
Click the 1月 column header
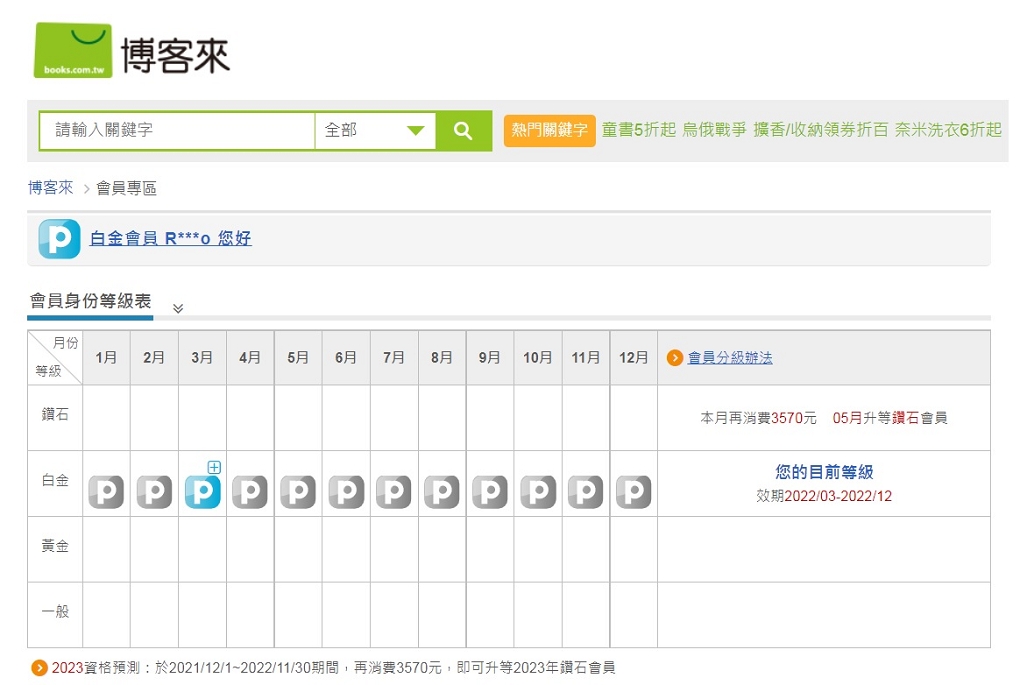pos(106,358)
